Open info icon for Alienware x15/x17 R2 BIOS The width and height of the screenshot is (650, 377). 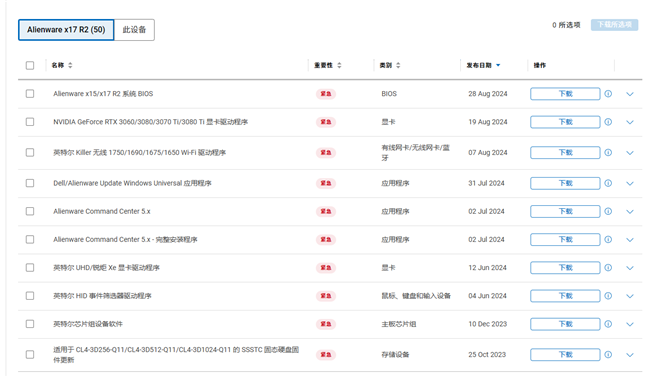point(608,94)
